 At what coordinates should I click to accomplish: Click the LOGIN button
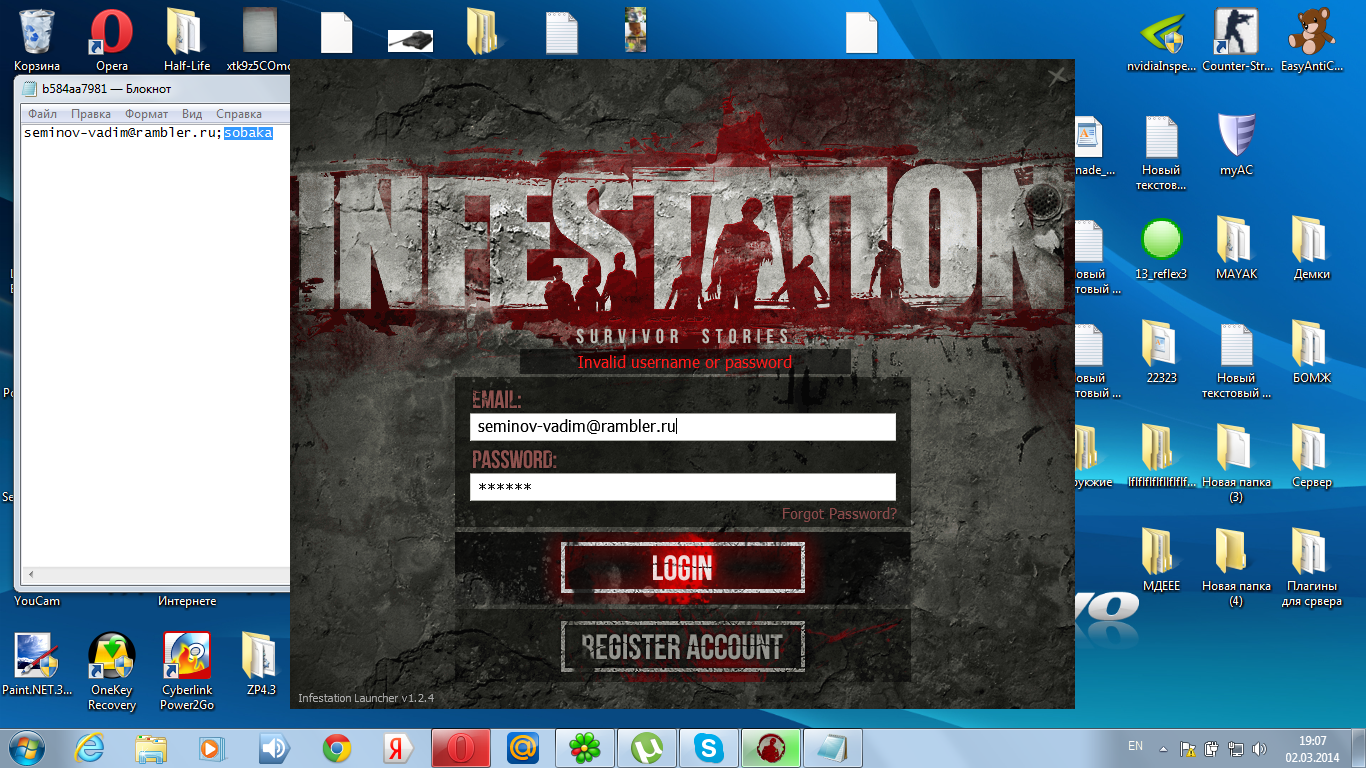click(x=683, y=567)
